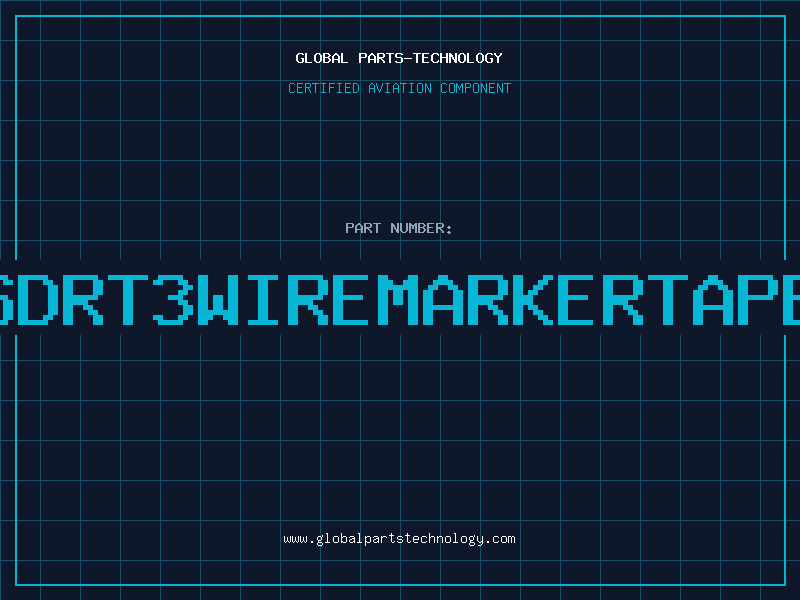Select the CERTIFIED AVIATION COMPONENT subtitle
Viewport: 800px width, 600px height.
pos(399,88)
